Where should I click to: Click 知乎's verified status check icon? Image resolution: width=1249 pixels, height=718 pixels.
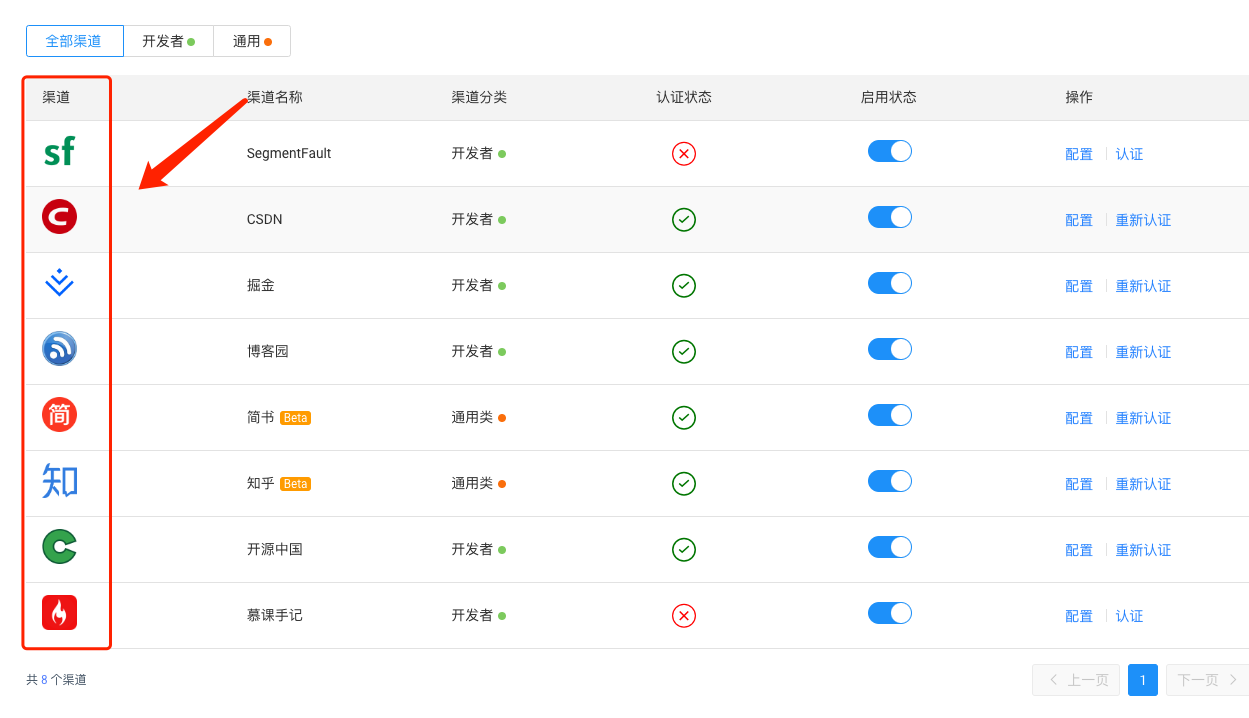pos(684,484)
